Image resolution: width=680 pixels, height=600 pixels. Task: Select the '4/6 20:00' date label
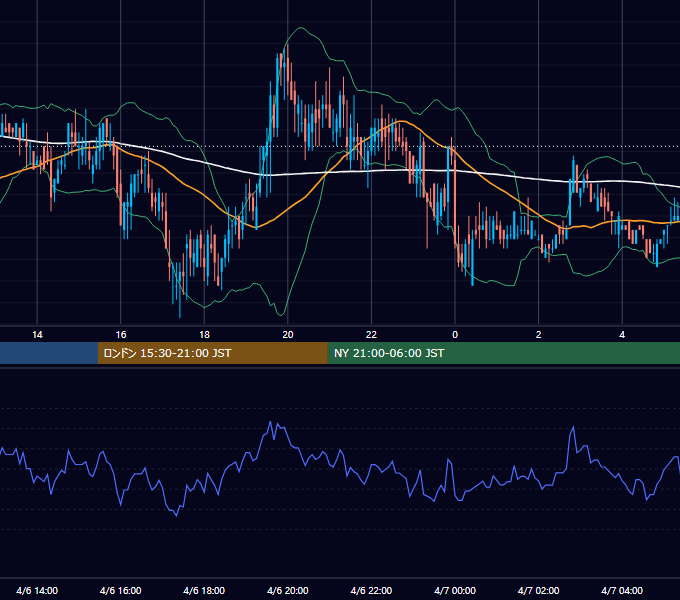[288, 590]
